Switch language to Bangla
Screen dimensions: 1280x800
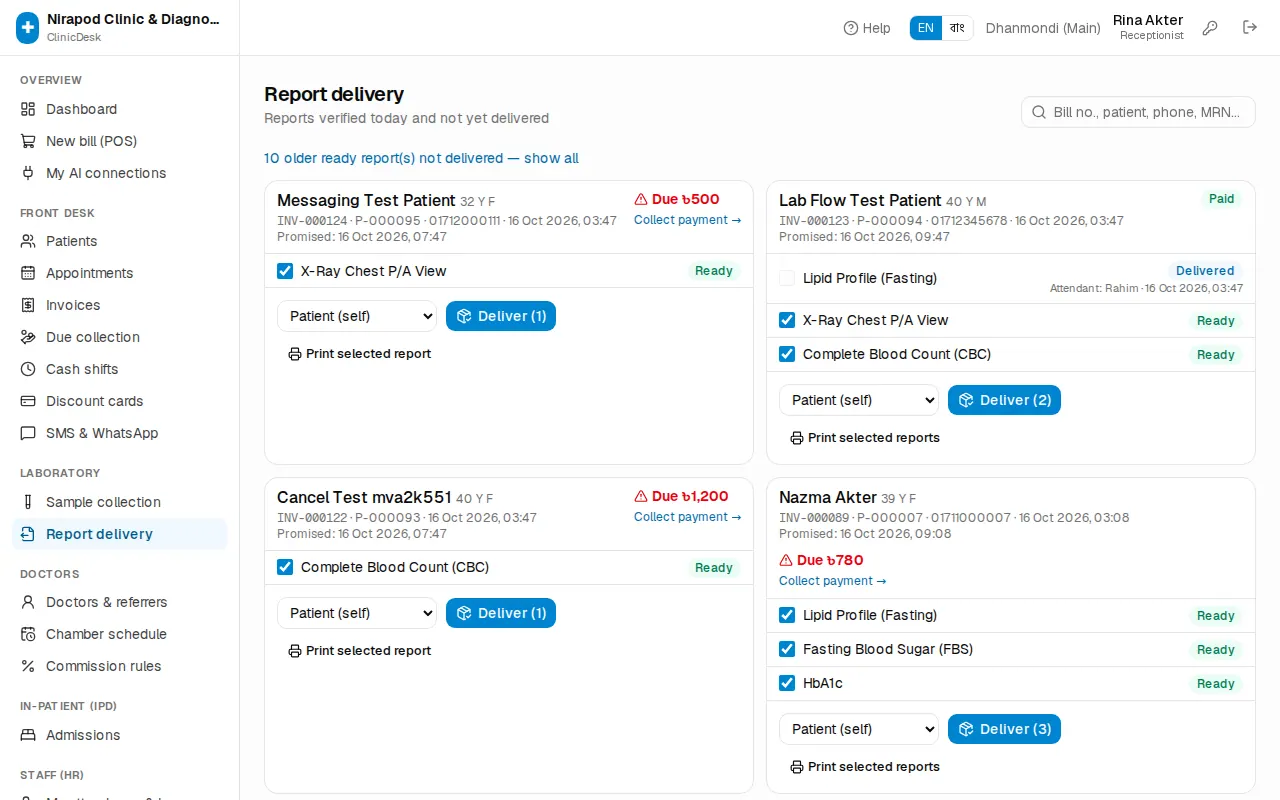(x=957, y=28)
